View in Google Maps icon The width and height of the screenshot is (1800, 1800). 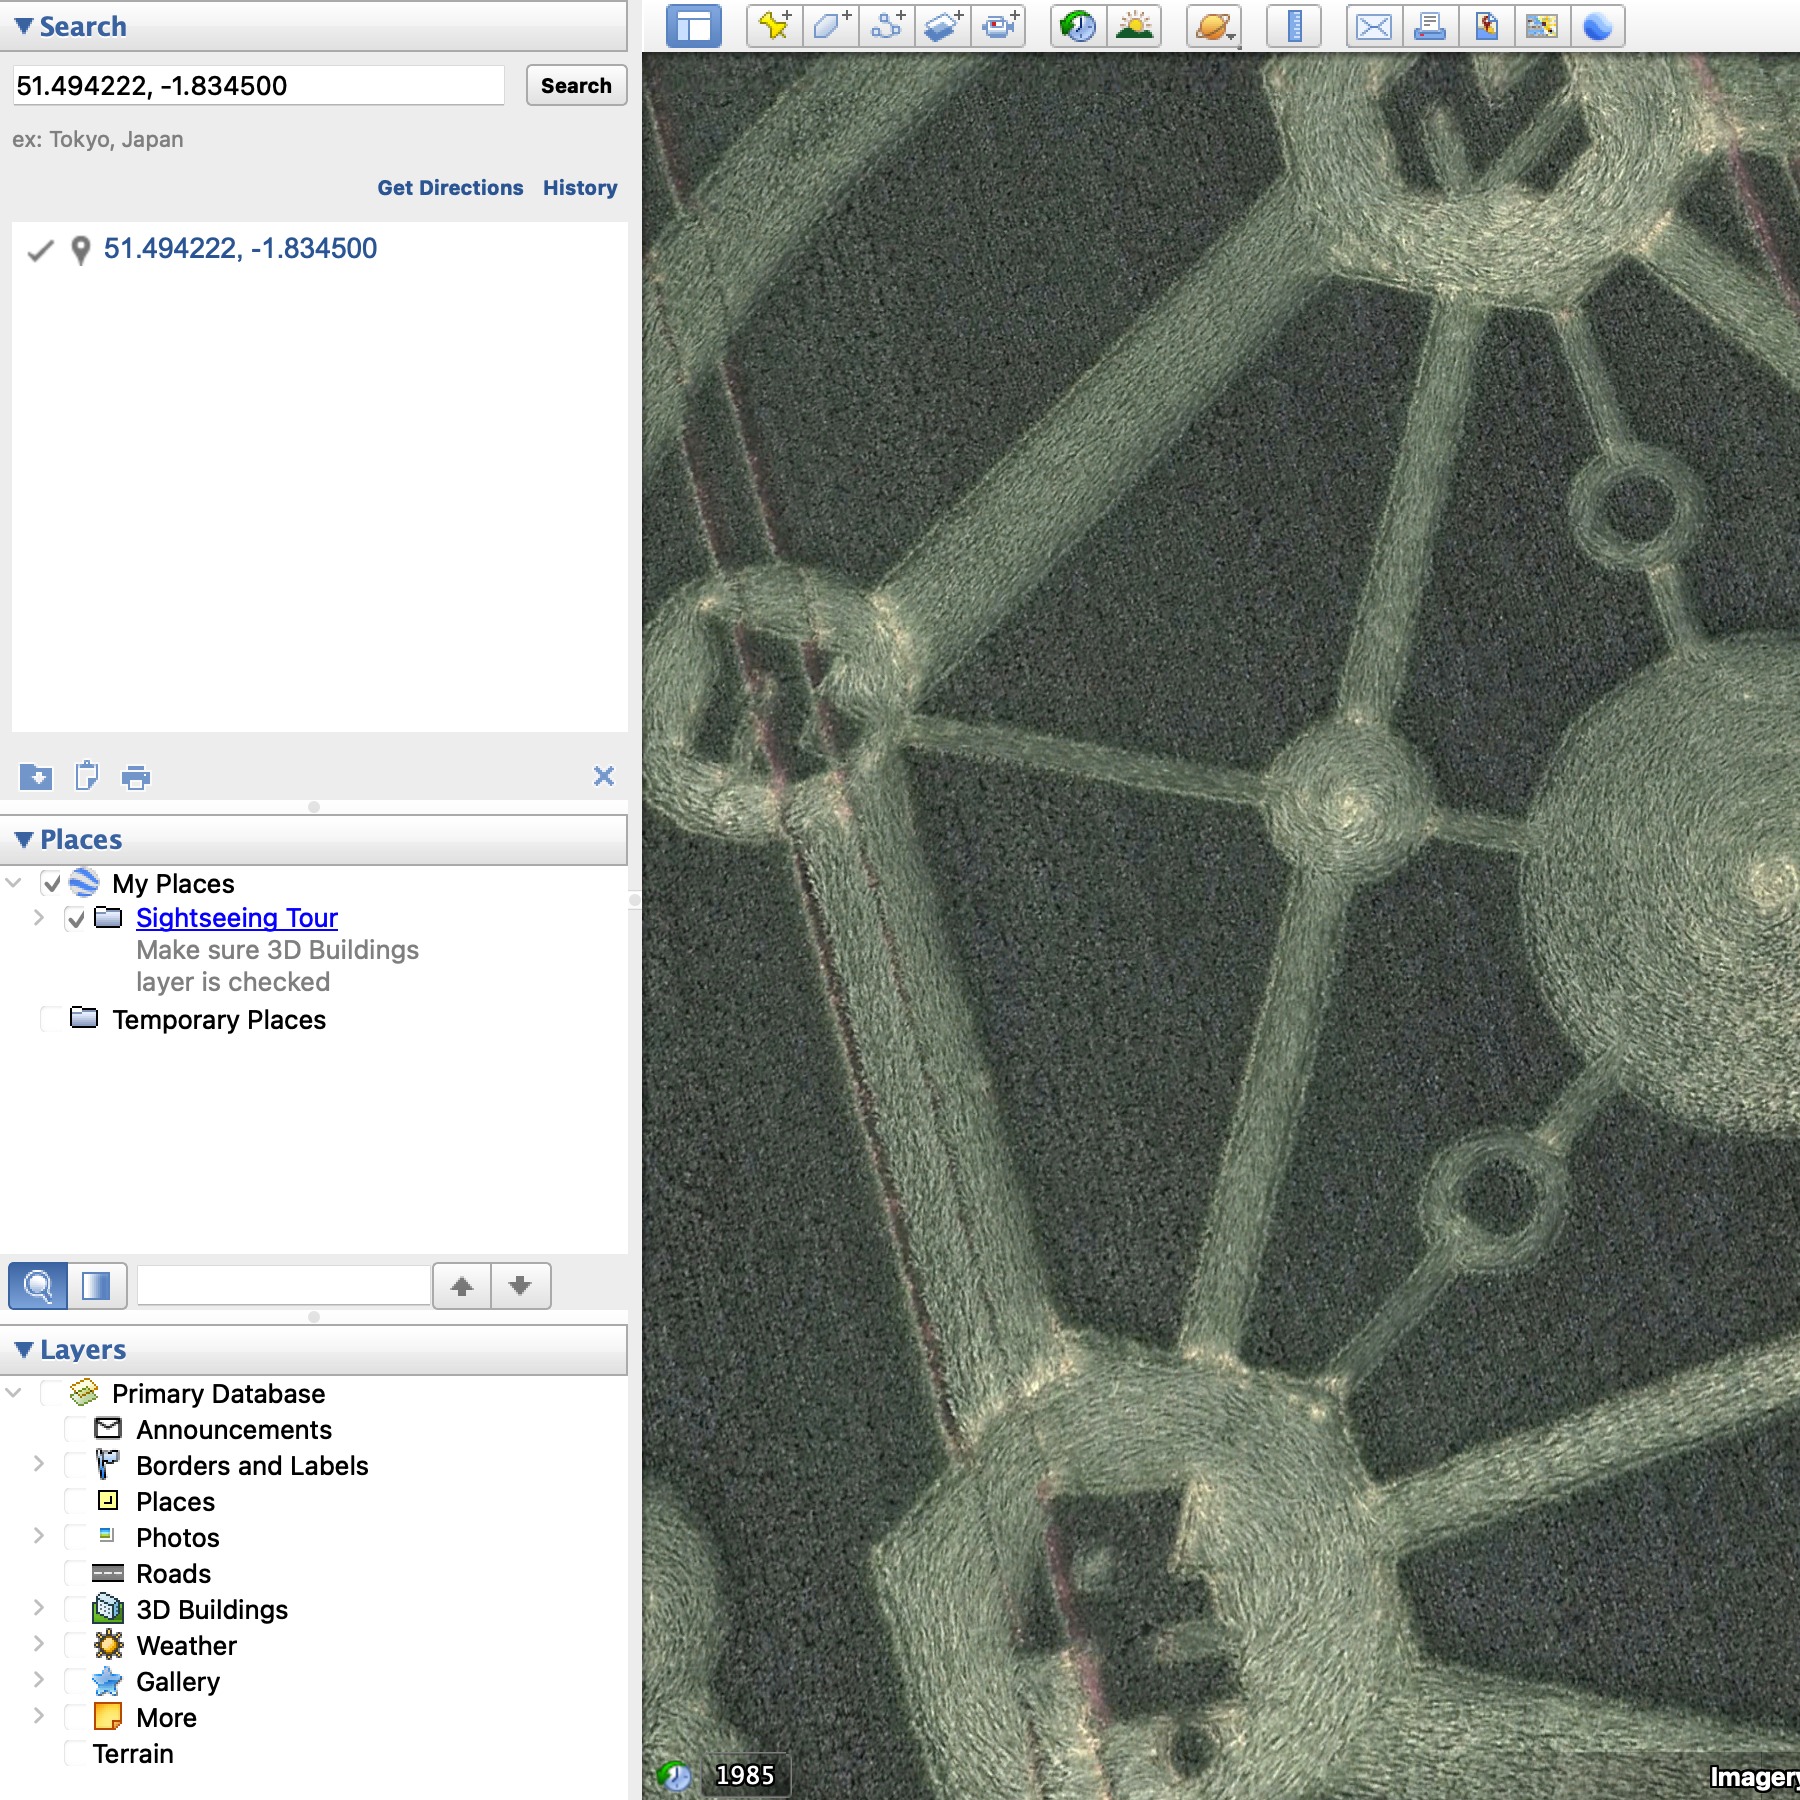tap(1542, 27)
